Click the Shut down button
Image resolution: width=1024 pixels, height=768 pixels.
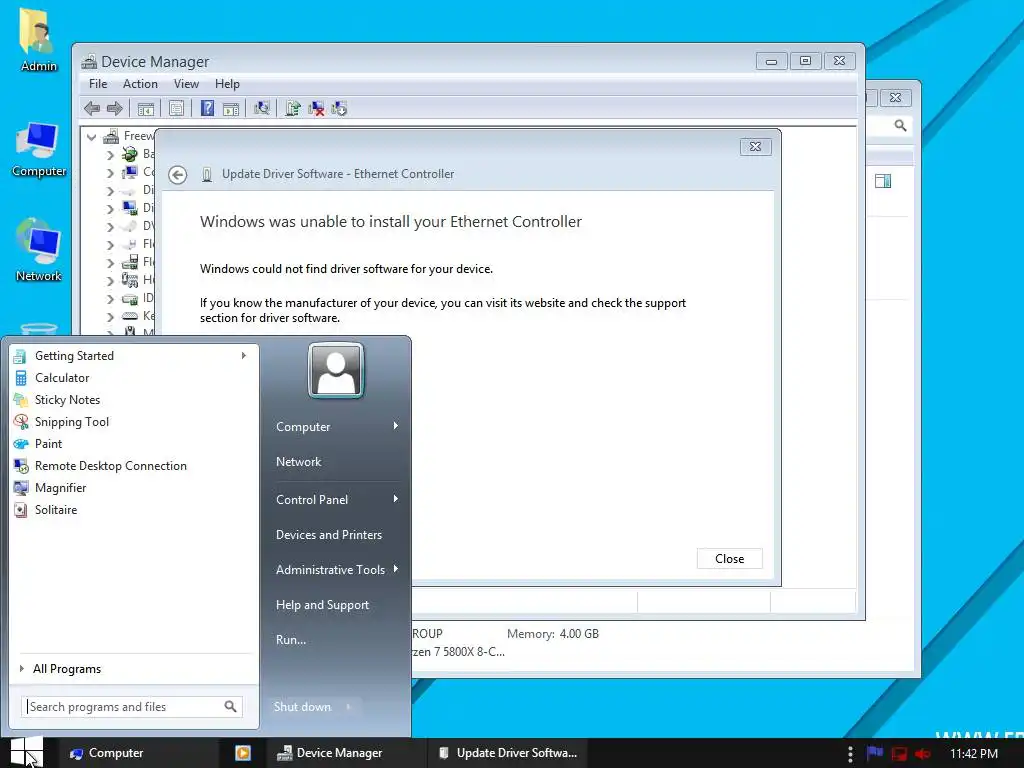click(302, 707)
